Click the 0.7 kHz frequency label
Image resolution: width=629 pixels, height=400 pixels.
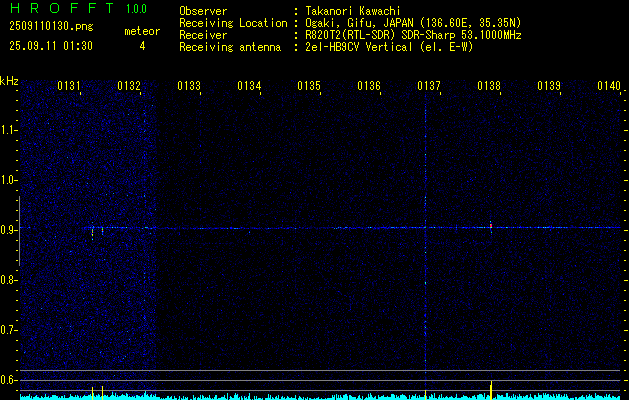pyautogui.click(x=8, y=330)
